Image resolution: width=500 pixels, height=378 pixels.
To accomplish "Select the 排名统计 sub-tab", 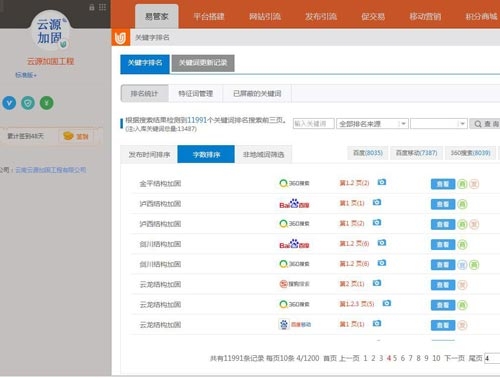I will [144, 93].
